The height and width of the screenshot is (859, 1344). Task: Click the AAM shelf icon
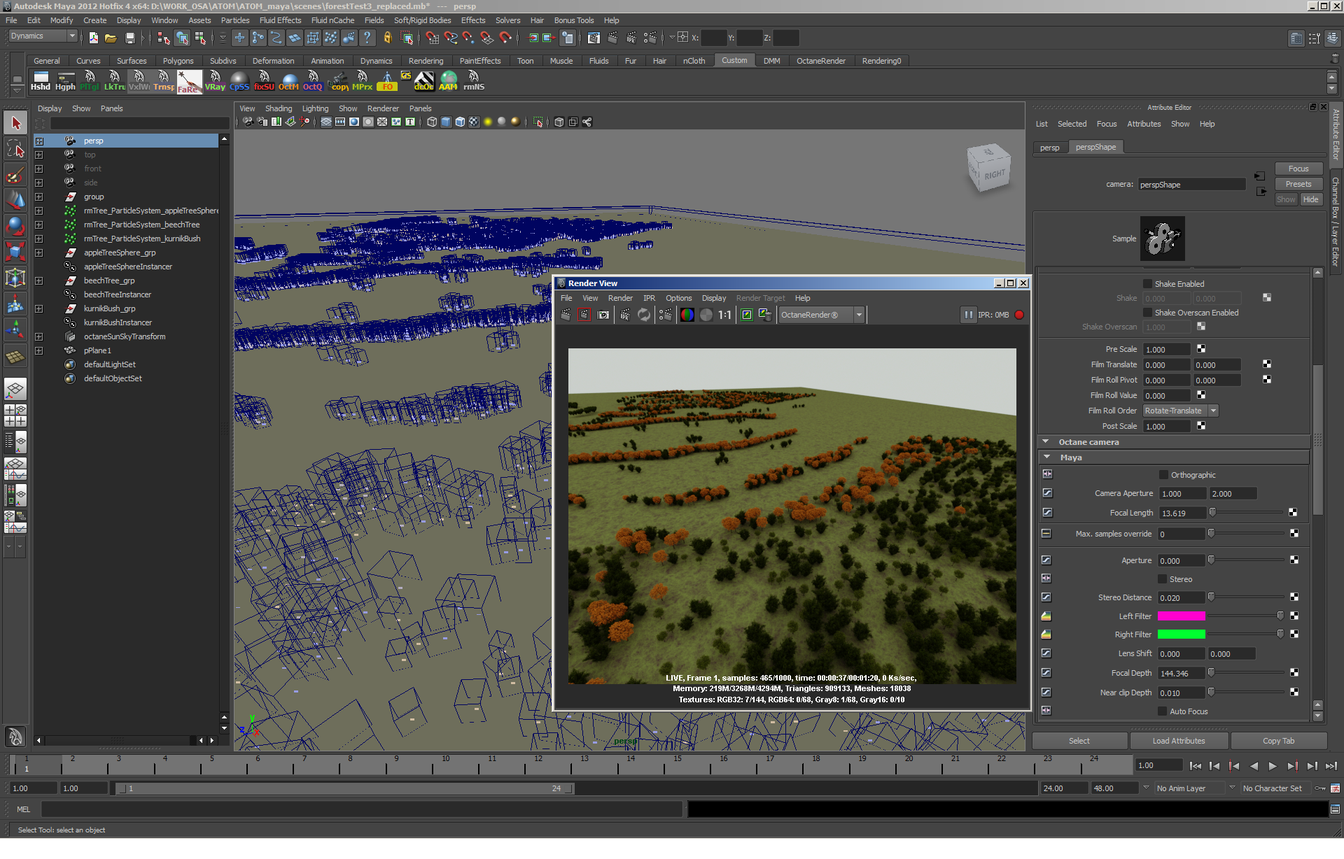click(448, 81)
